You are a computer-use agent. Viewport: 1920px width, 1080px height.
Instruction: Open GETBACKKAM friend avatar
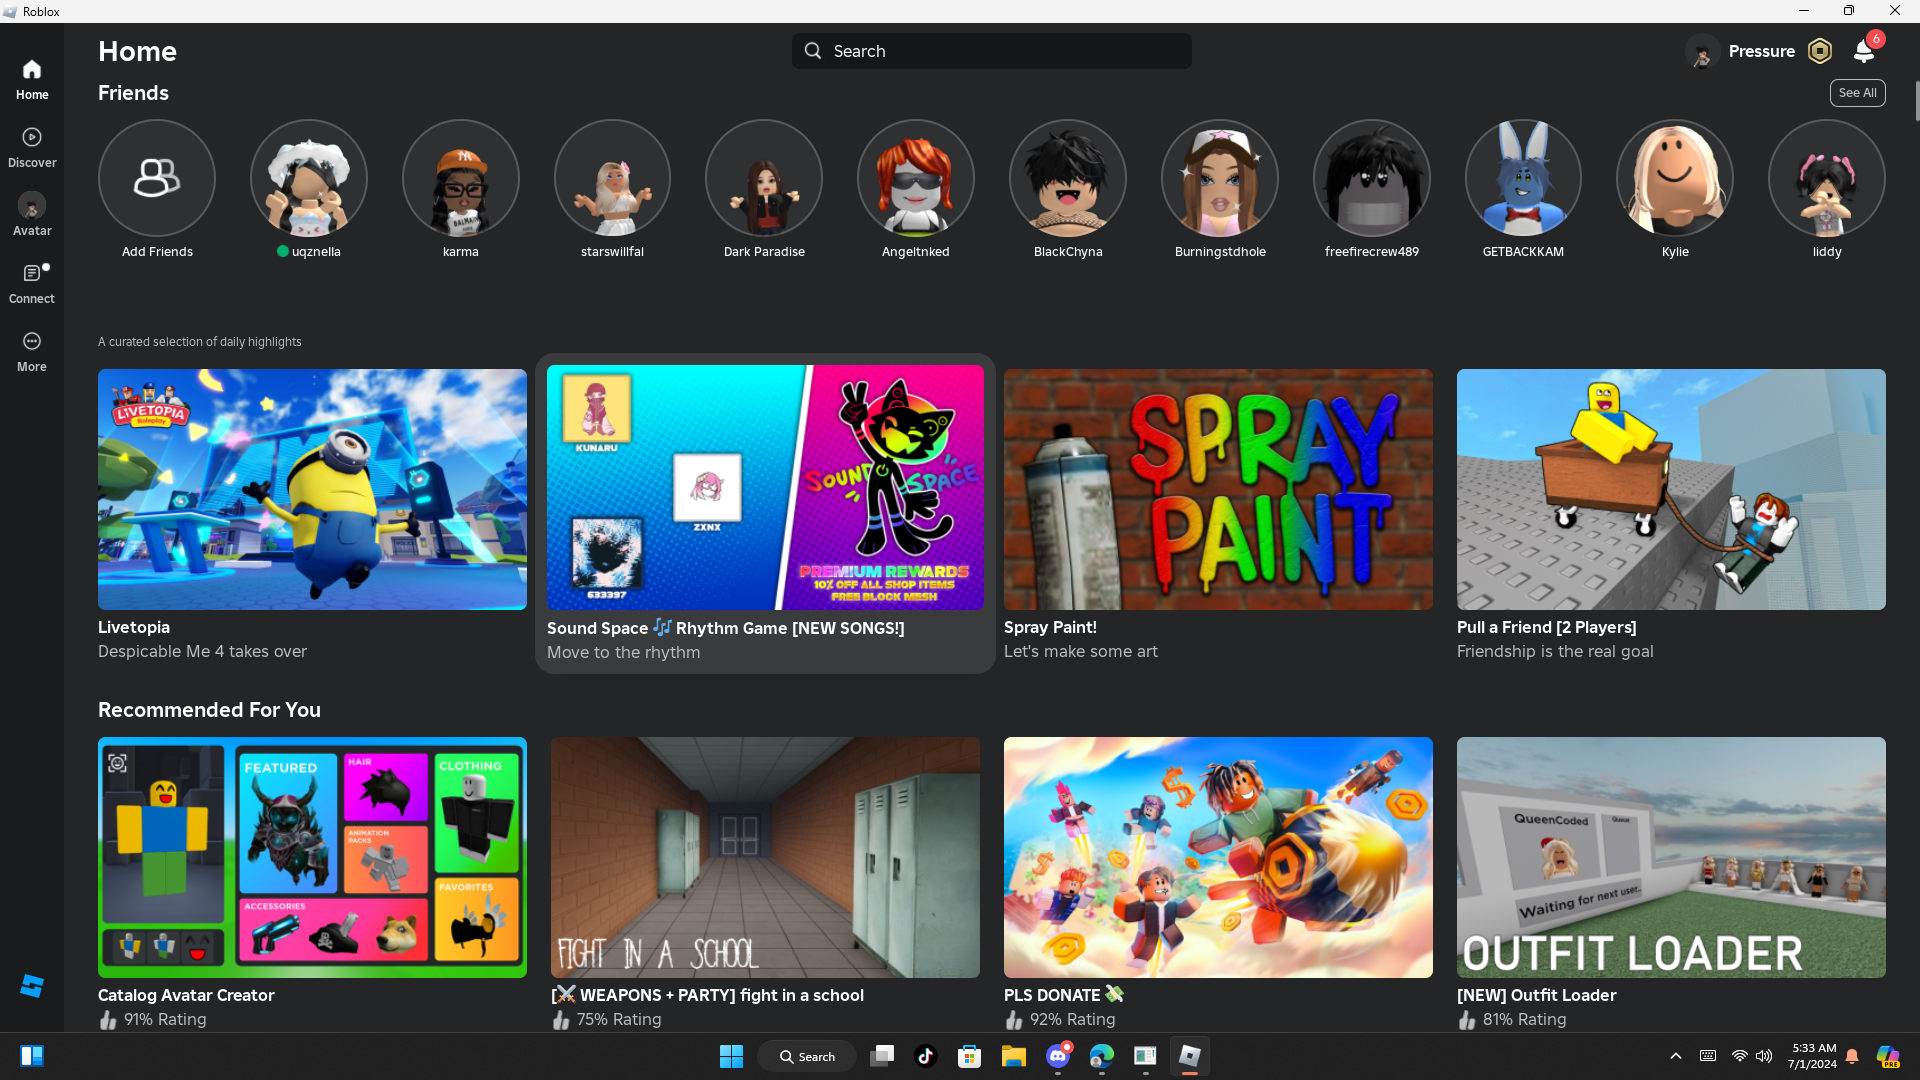click(1523, 178)
